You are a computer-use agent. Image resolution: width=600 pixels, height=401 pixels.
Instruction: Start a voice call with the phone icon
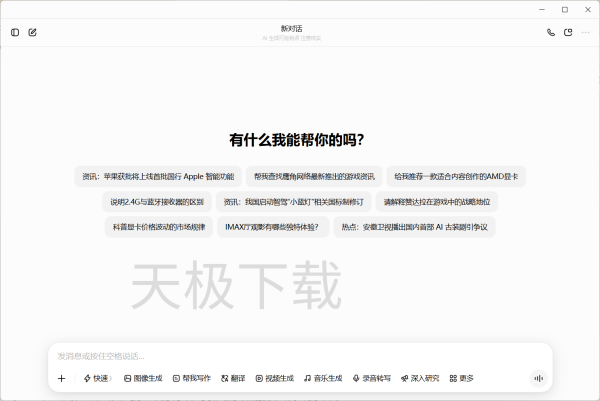point(551,33)
